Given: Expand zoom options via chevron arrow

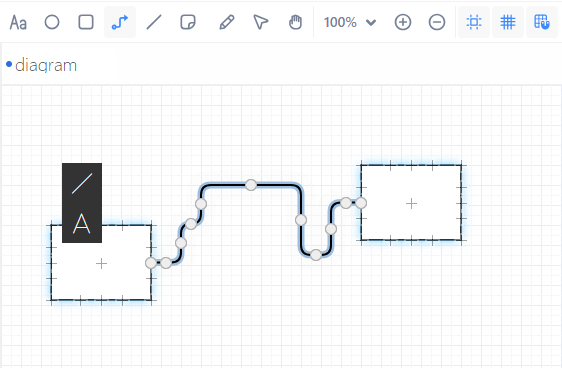Looking at the screenshot, I should click(371, 23).
